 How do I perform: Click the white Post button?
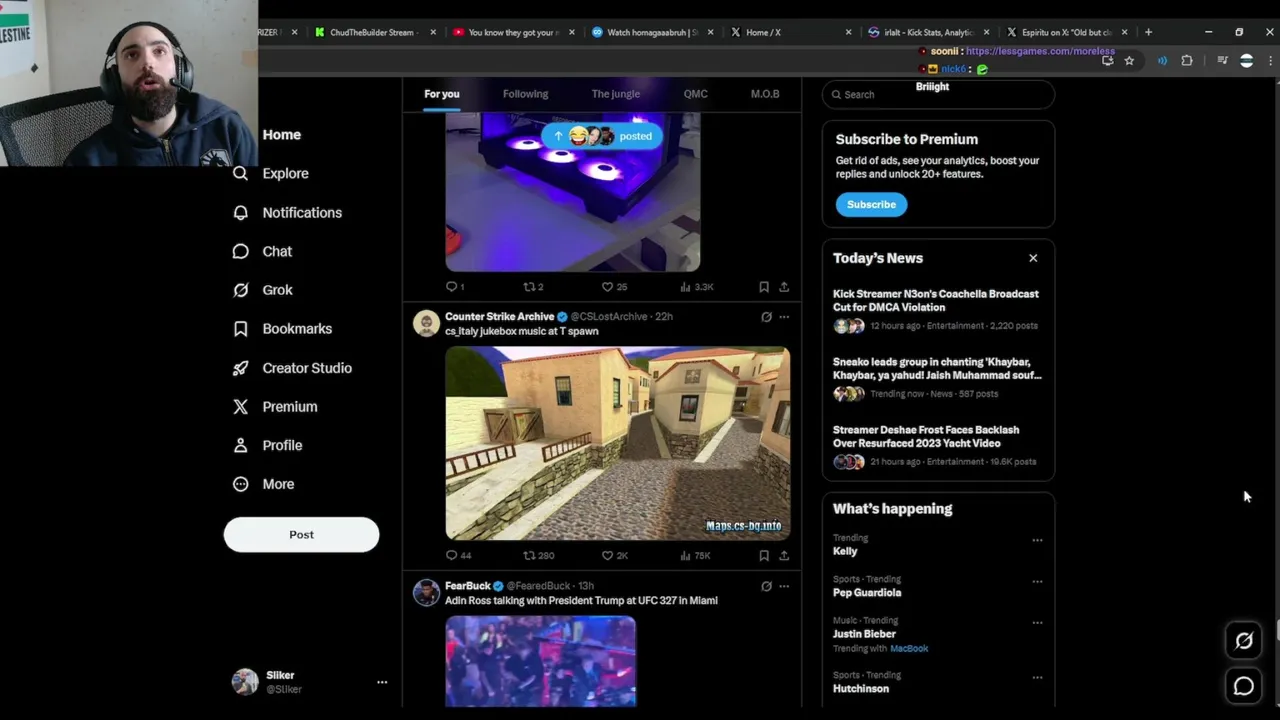[x=301, y=534]
